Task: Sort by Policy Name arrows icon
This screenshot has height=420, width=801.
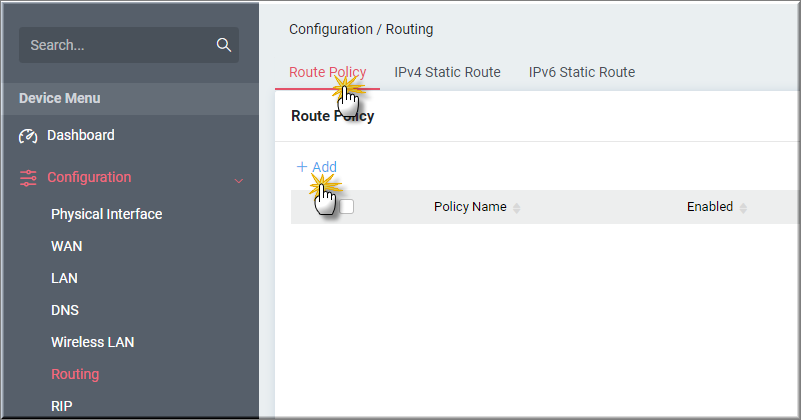Action: click(516, 208)
